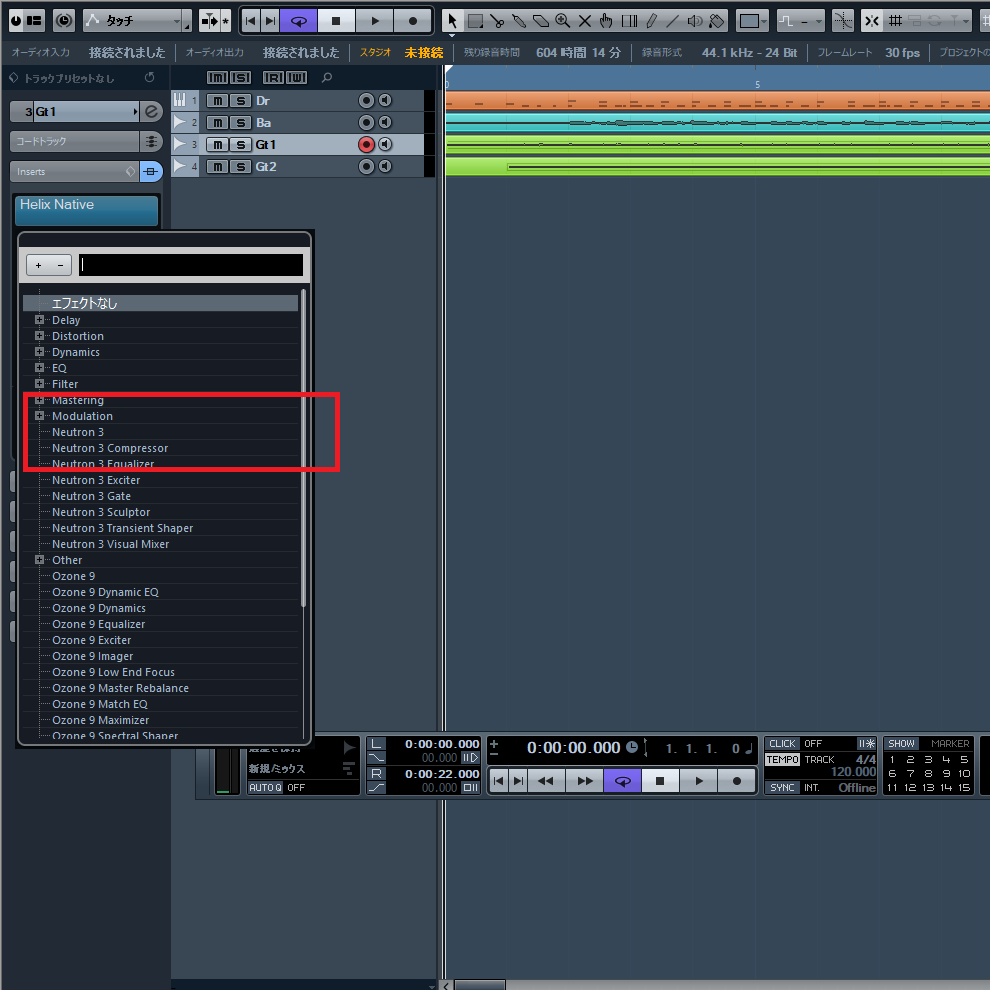
Task: Toggle TEMPO track button in transport panel
Action: pos(782,760)
